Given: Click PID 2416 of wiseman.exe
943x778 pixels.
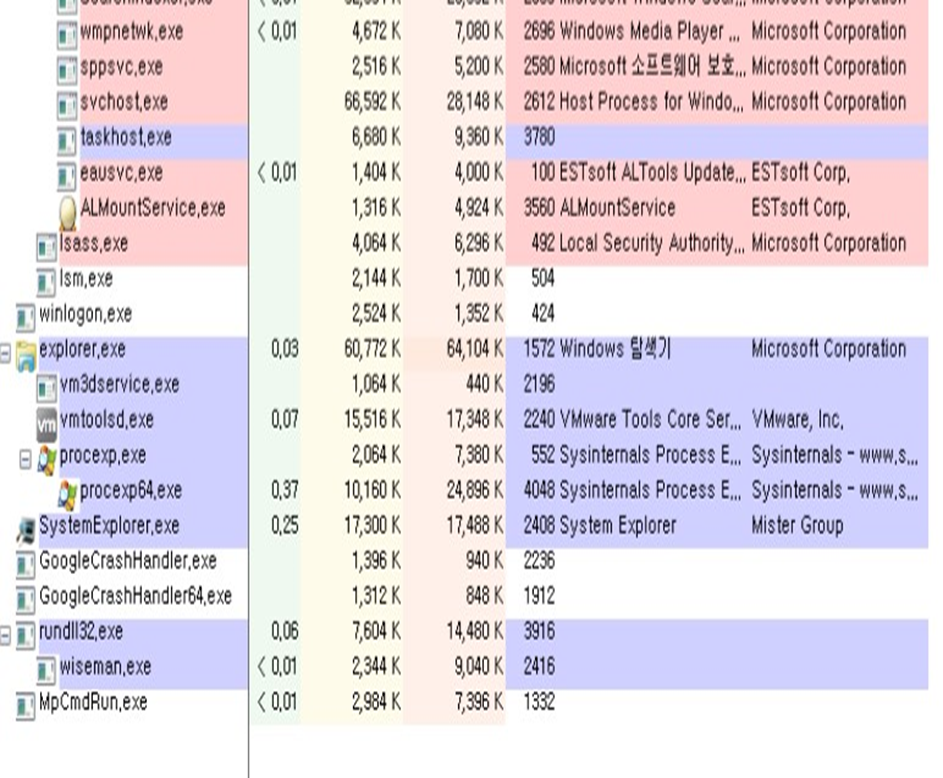Looking at the screenshot, I should (539, 667).
